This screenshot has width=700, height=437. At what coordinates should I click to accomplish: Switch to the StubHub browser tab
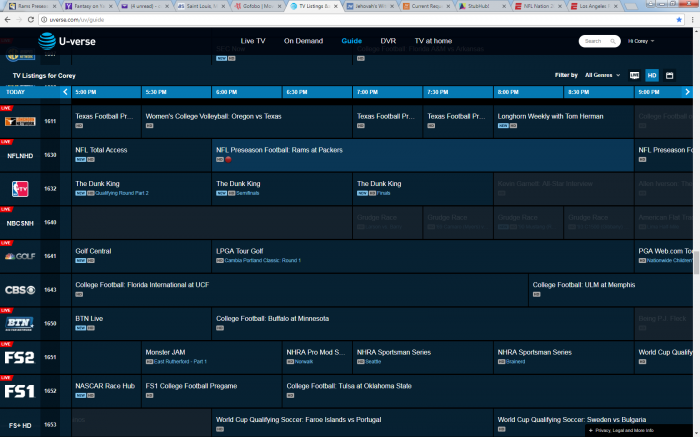pyautogui.click(x=481, y=6)
